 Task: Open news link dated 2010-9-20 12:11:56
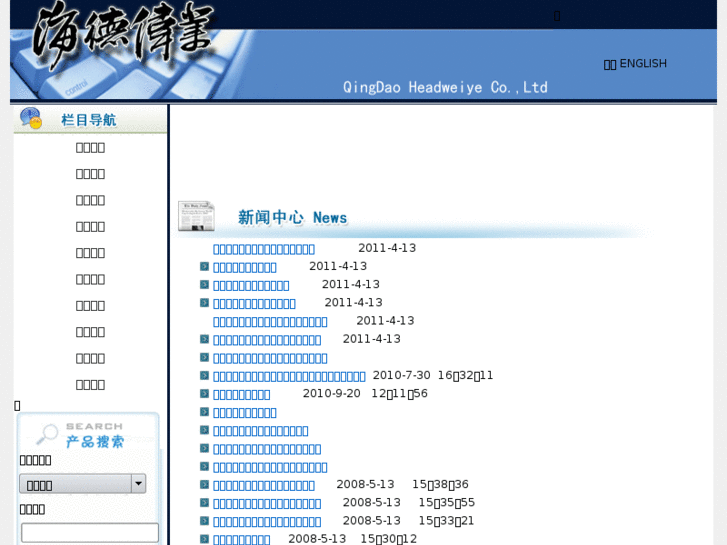tap(242, 394)
